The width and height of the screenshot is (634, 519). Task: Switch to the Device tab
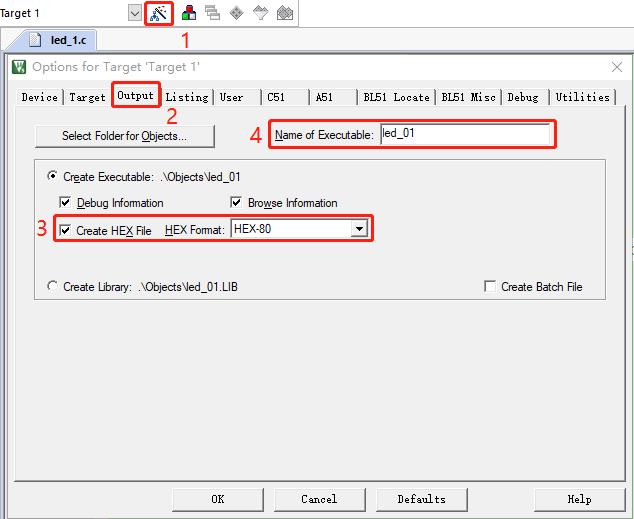(x=40, y=97)
